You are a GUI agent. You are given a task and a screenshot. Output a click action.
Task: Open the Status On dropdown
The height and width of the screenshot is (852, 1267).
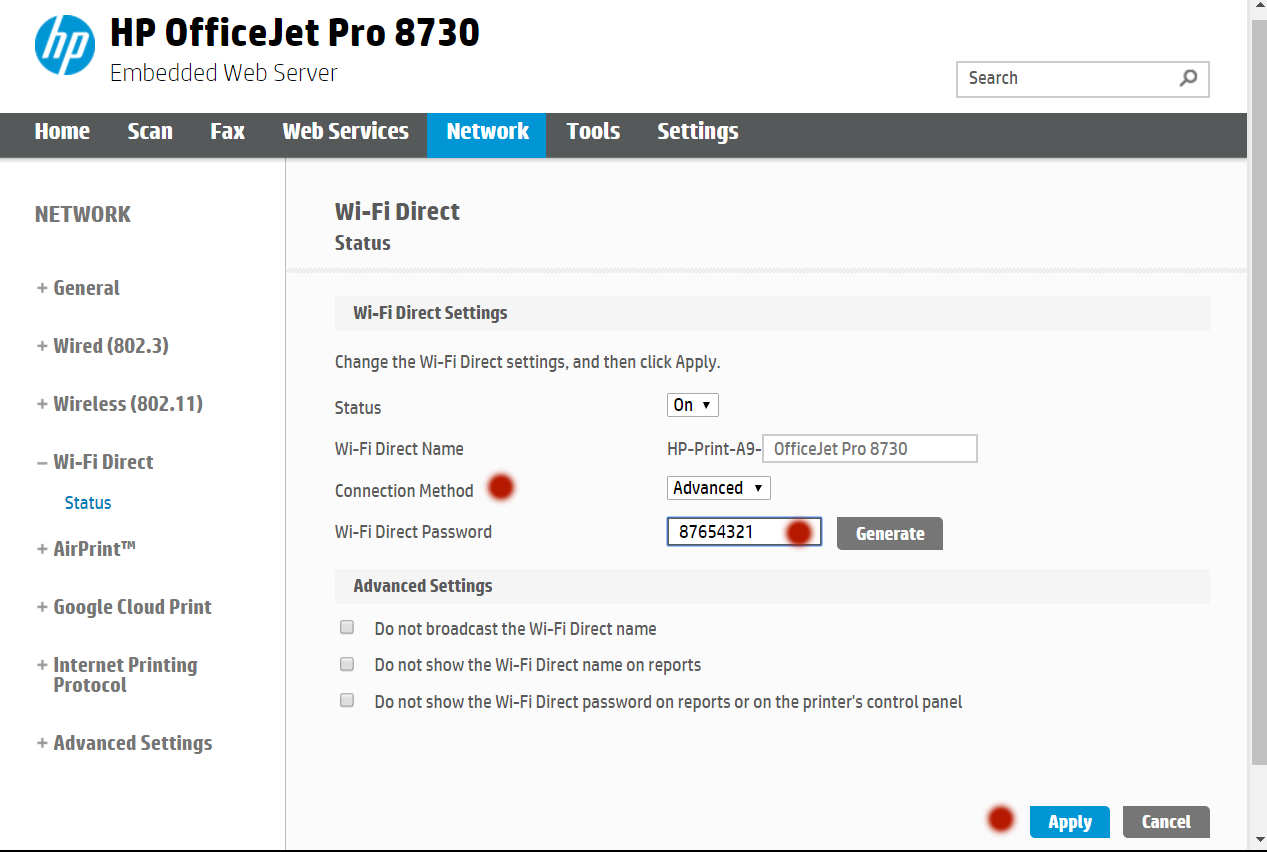(x=692, y=405)
